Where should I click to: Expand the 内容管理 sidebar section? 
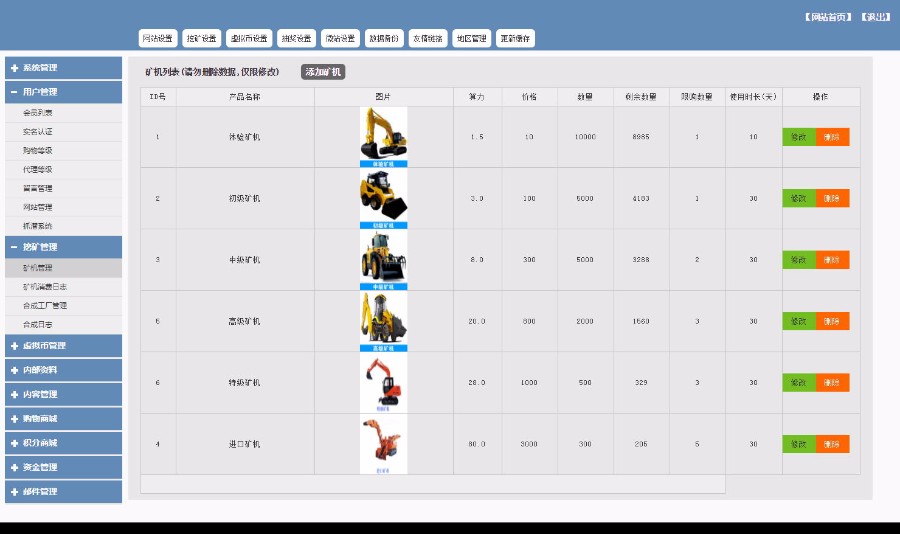63,394
